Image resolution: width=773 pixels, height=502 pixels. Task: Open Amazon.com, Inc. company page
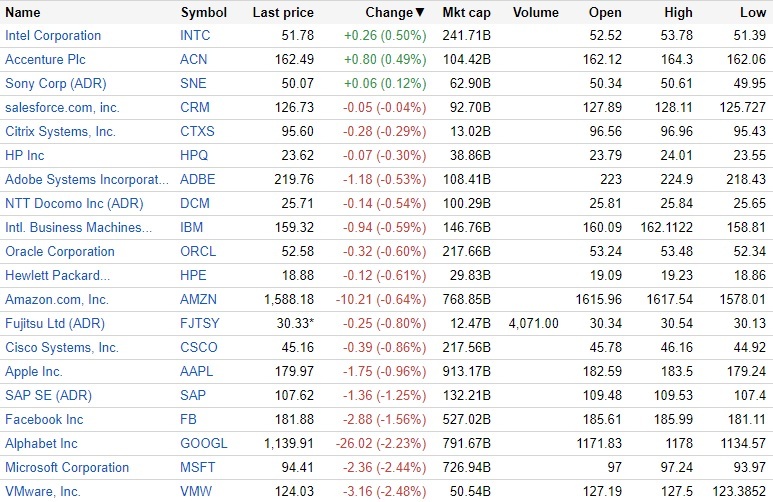pyautogui.click(x=57, y=300)
